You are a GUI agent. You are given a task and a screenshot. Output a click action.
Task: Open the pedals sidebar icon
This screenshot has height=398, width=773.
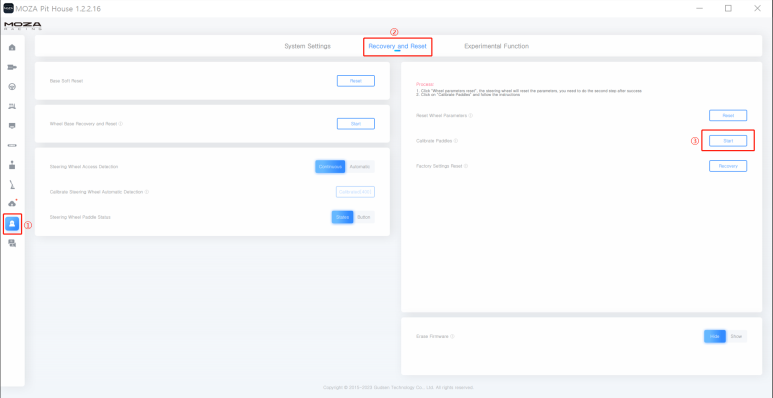pyautogui.click(x=12, y=106)
